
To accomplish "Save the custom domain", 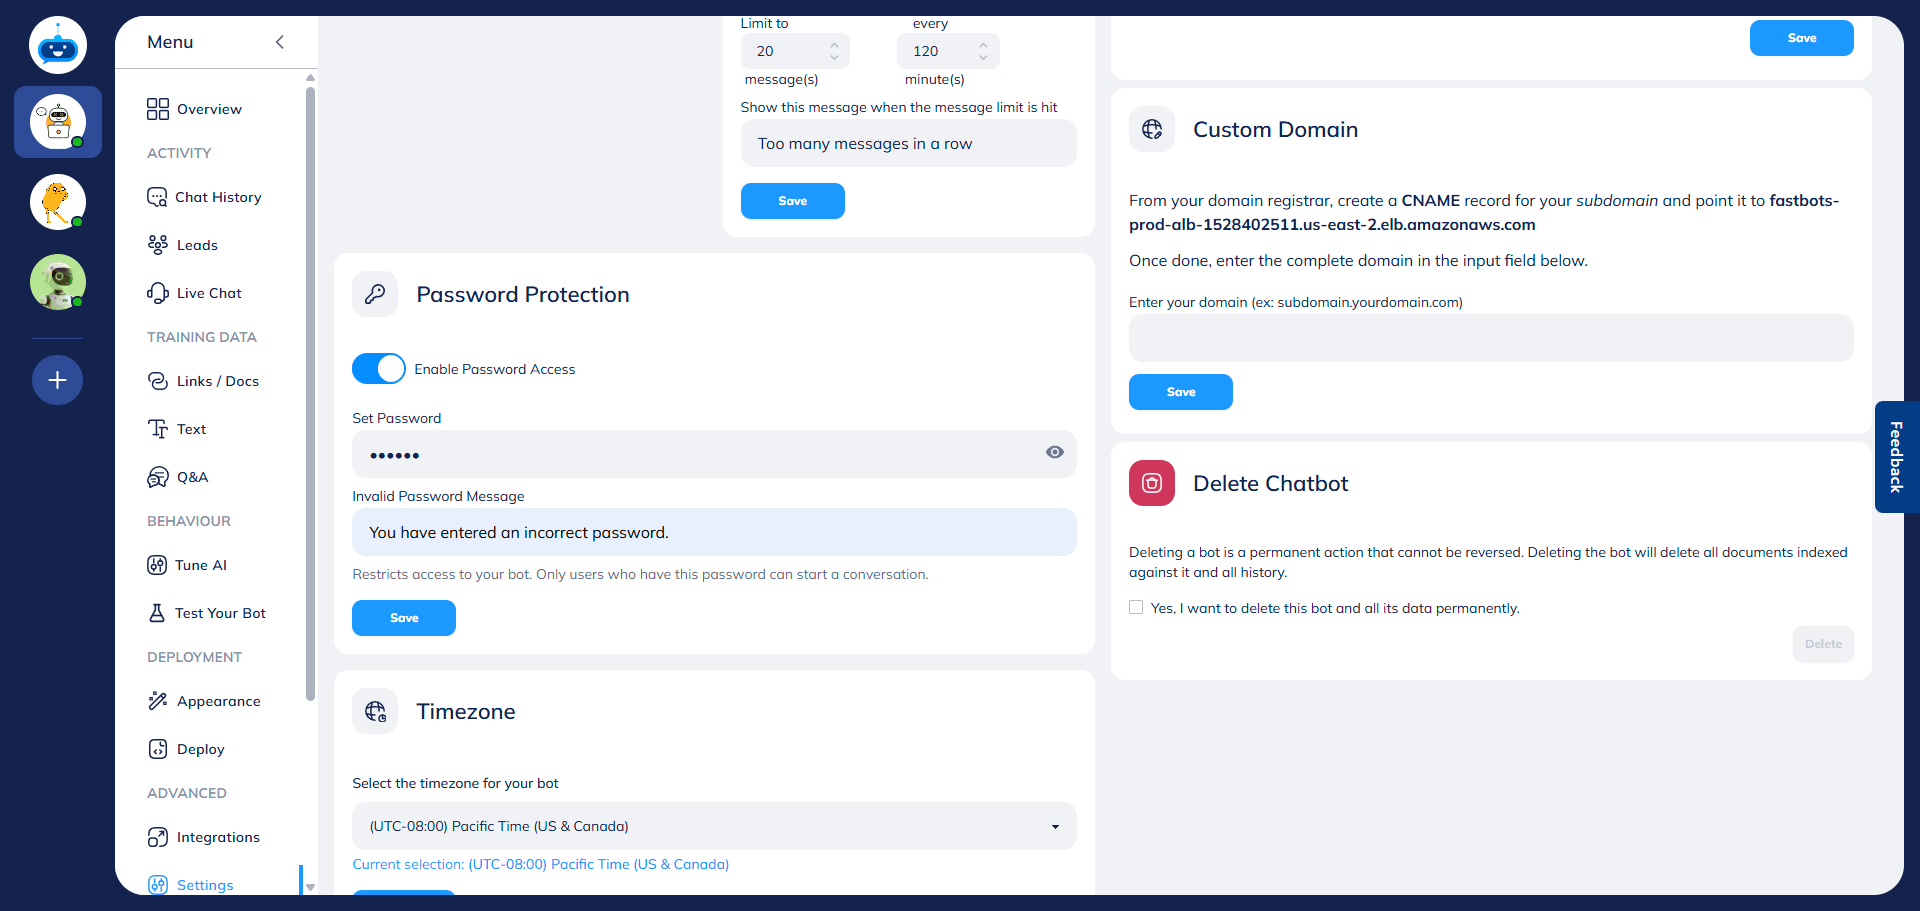I will (1180, 391).
